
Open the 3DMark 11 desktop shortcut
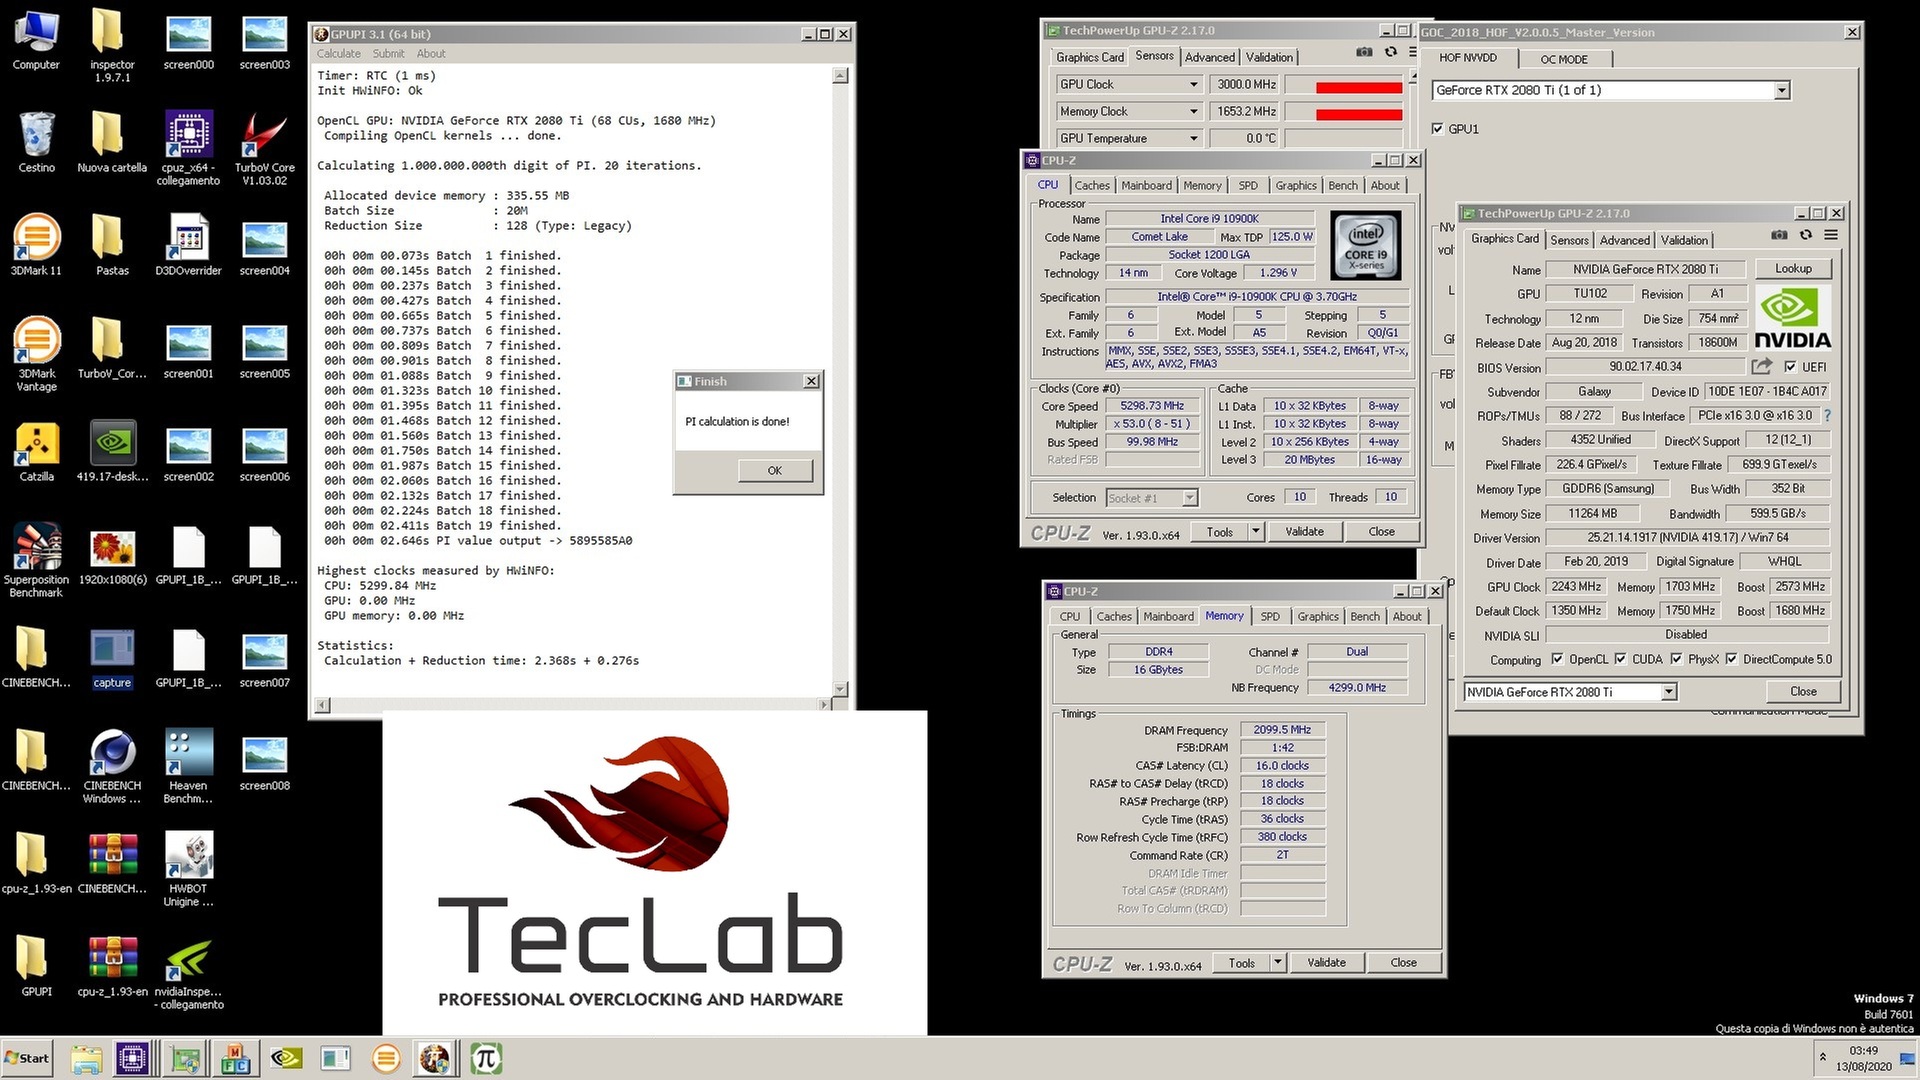36,245
